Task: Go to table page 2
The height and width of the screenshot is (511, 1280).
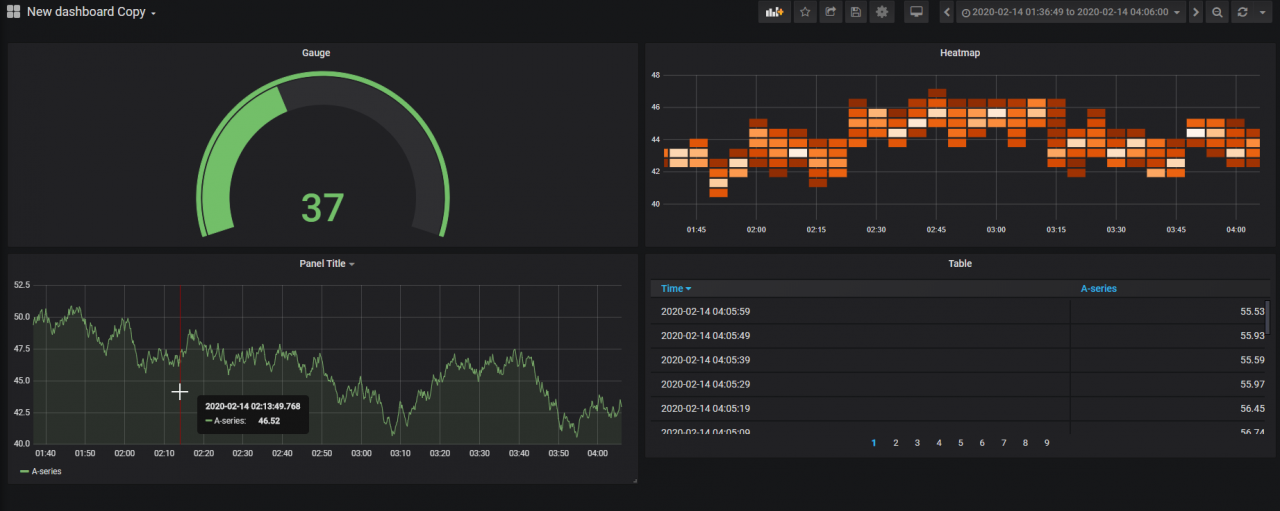Action: (x=895, y=442)
